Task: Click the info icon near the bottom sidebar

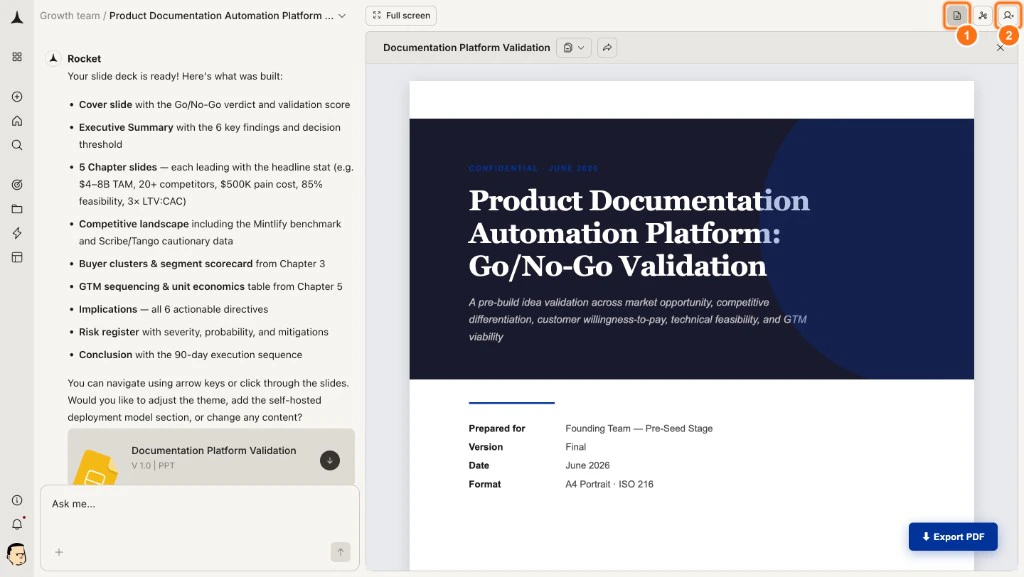Action: pyautogui.click(x=16, y=499)
